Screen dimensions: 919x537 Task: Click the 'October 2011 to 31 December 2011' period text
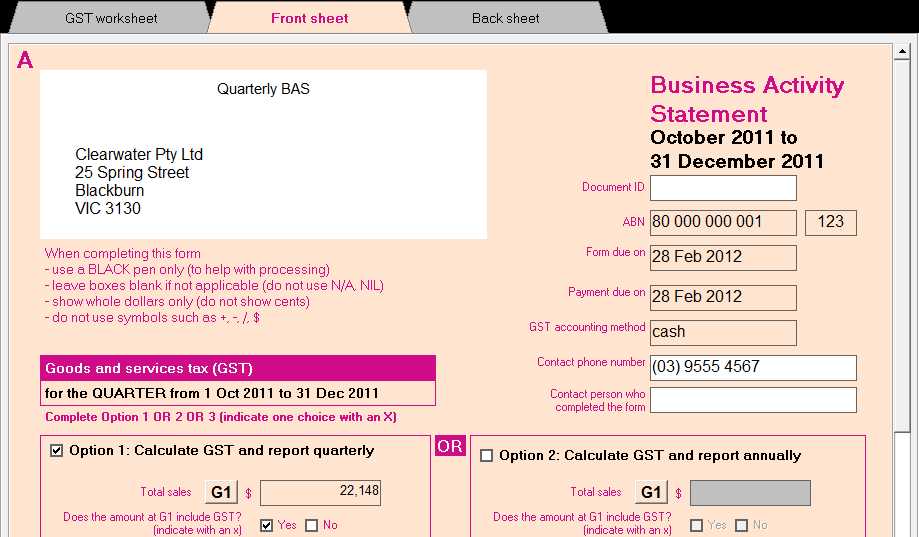click(x=737, y=149)
